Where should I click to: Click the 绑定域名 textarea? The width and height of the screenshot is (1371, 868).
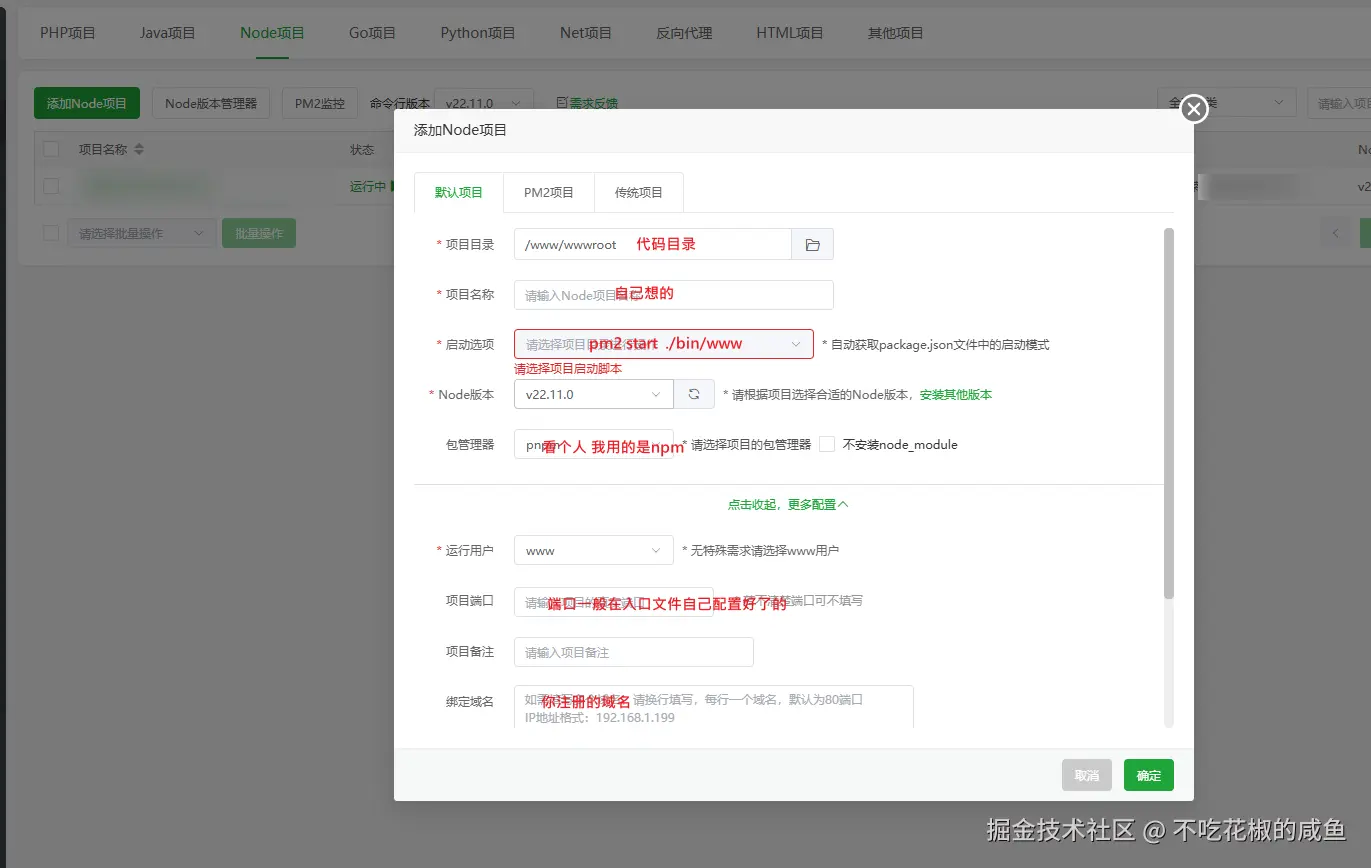pos(714,707)
